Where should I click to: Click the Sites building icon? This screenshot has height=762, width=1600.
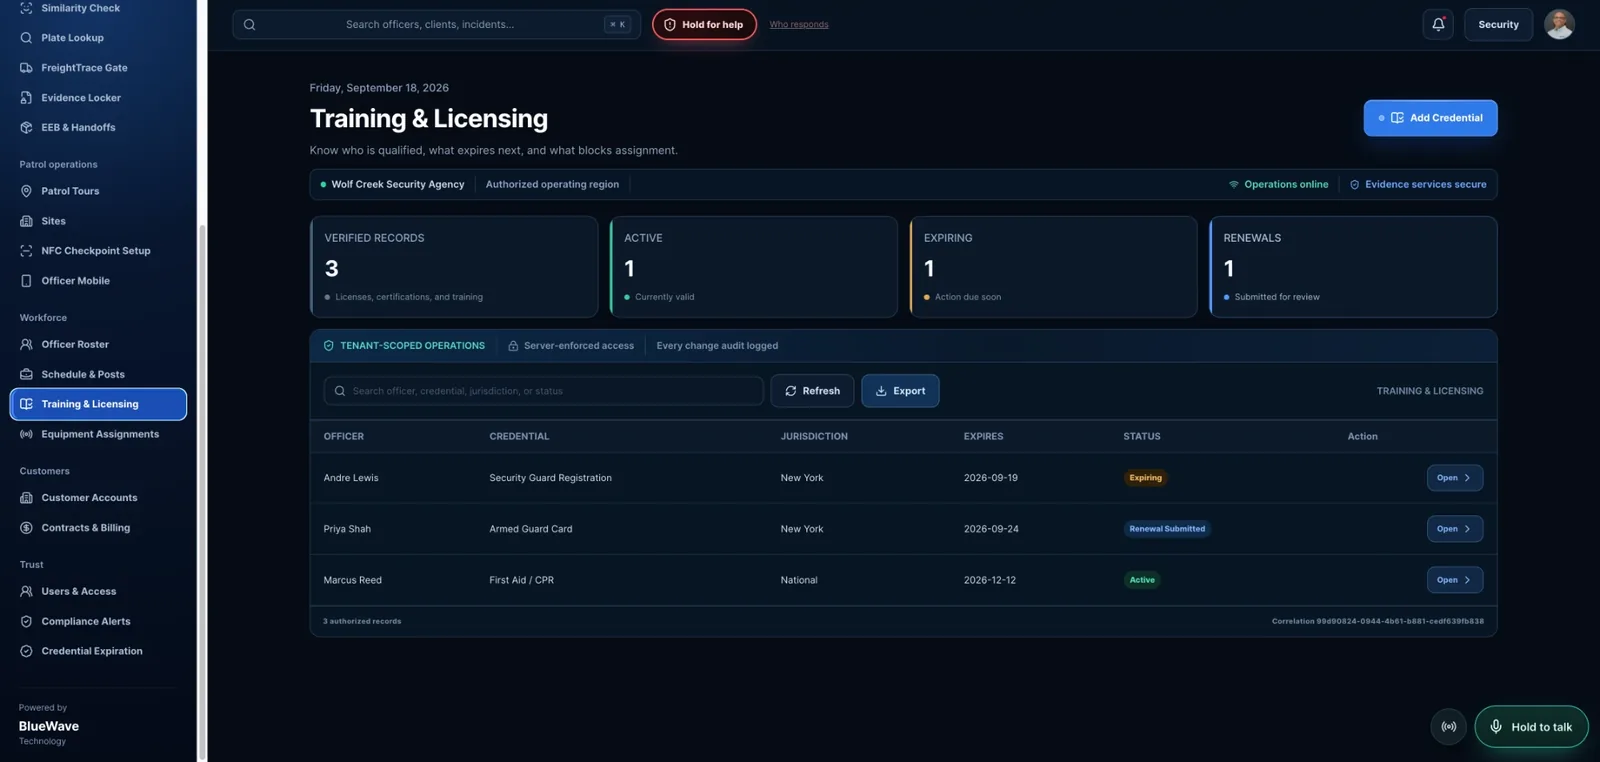26,221
